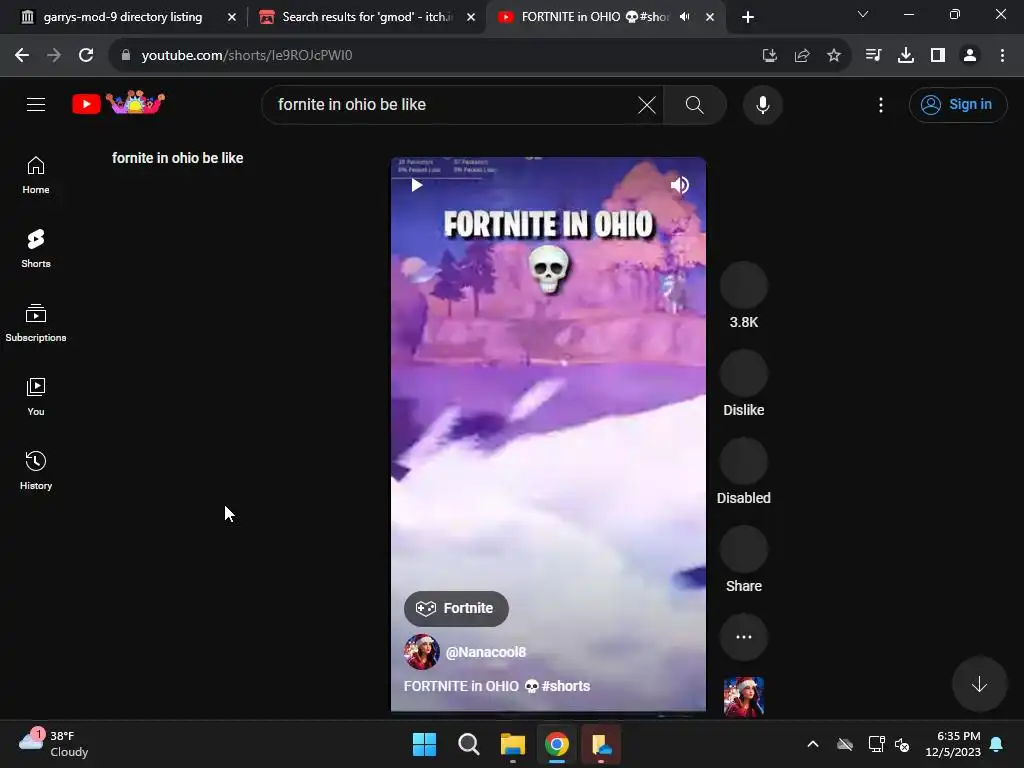The height and width of the screenshot is (768, 1024).
Task: Open Subscriptions in the sidebar
Action: pos(36,323)
